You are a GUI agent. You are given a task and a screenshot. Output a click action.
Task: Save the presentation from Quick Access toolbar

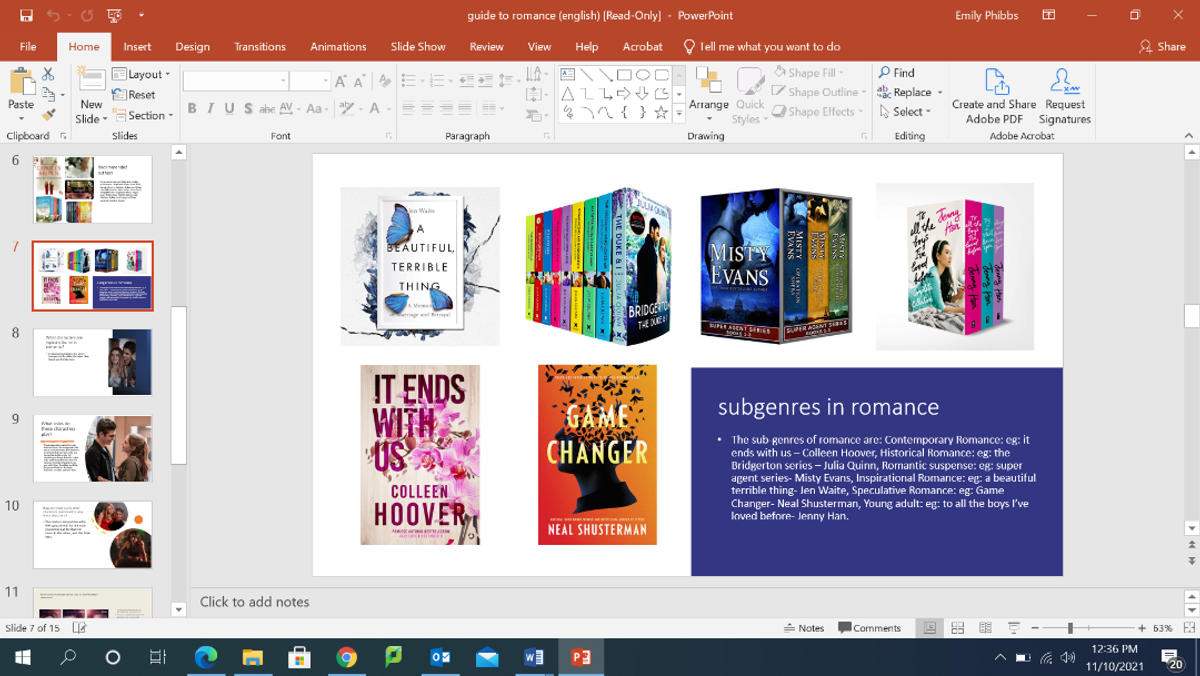point(26,15)
